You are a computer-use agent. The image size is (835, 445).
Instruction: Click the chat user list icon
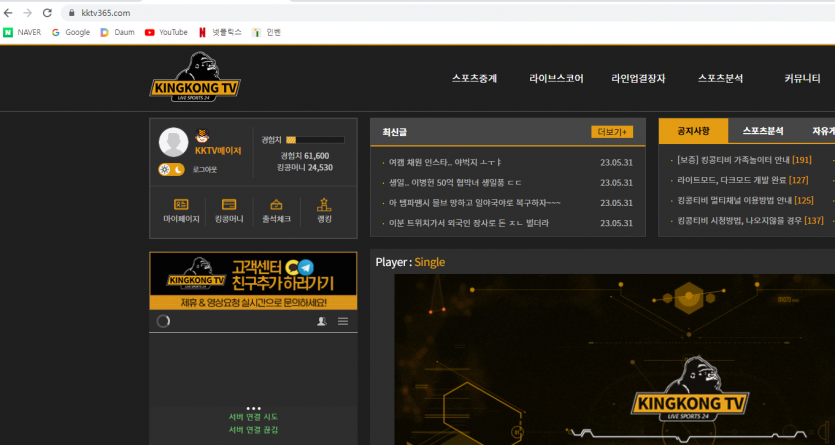[x=322, y=321]
